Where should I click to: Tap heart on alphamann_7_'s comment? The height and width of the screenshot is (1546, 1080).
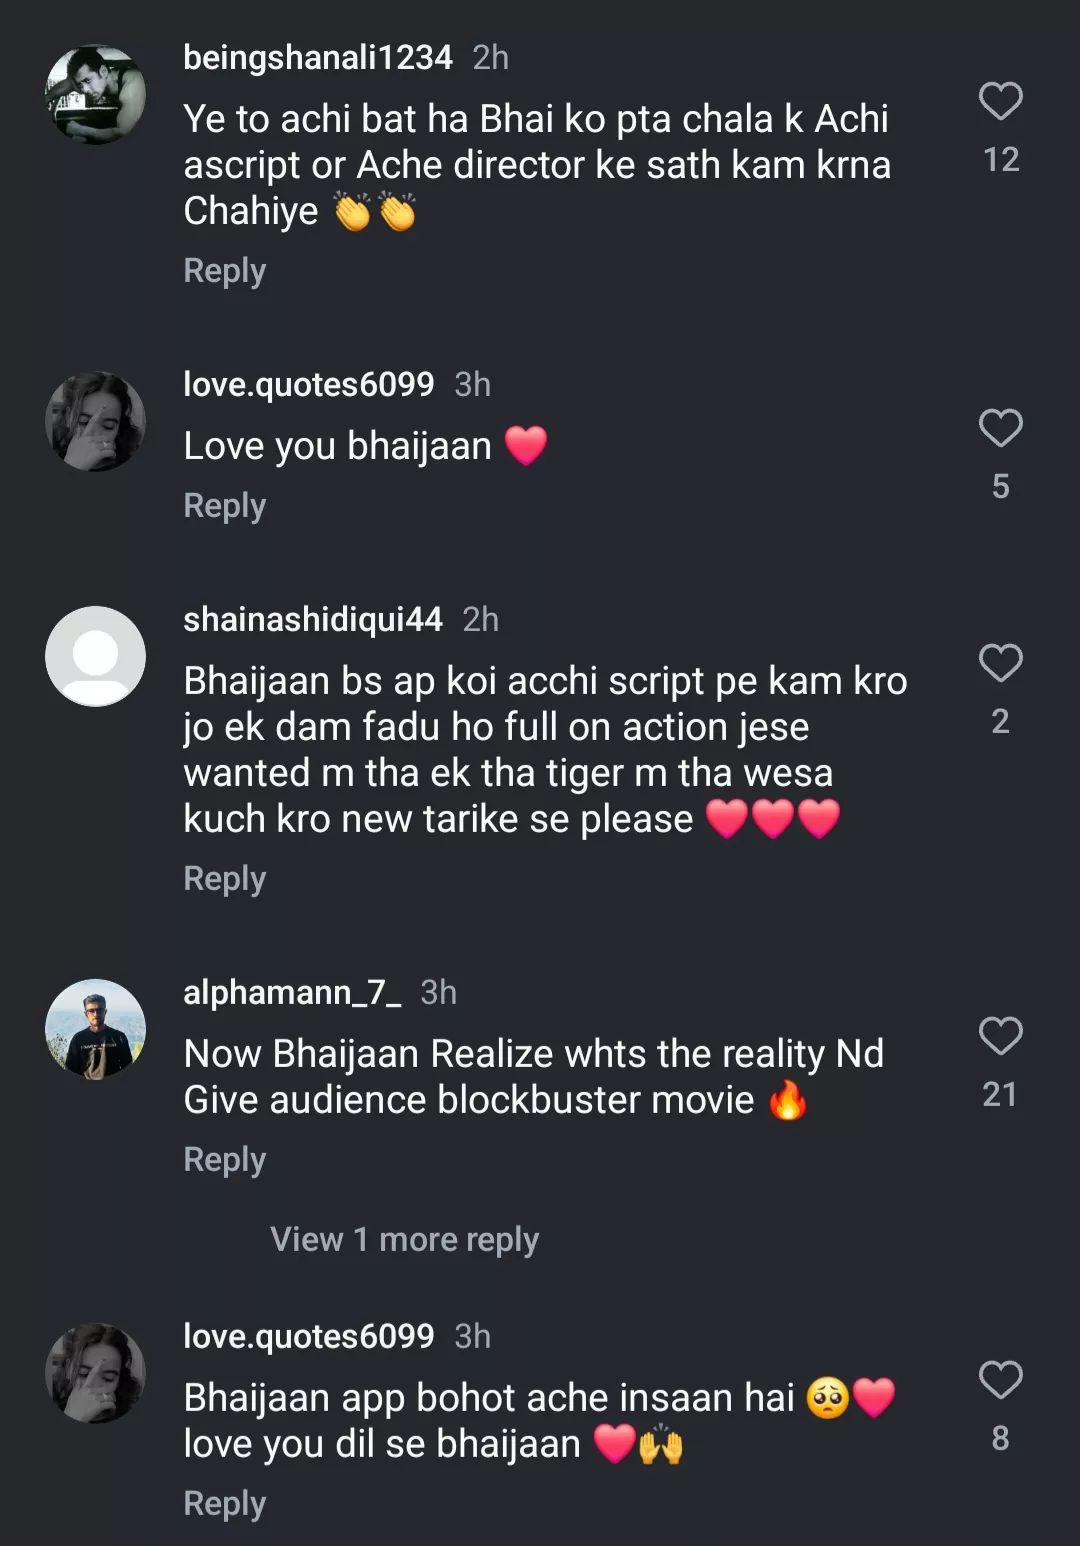[x=1000, y=1036]
